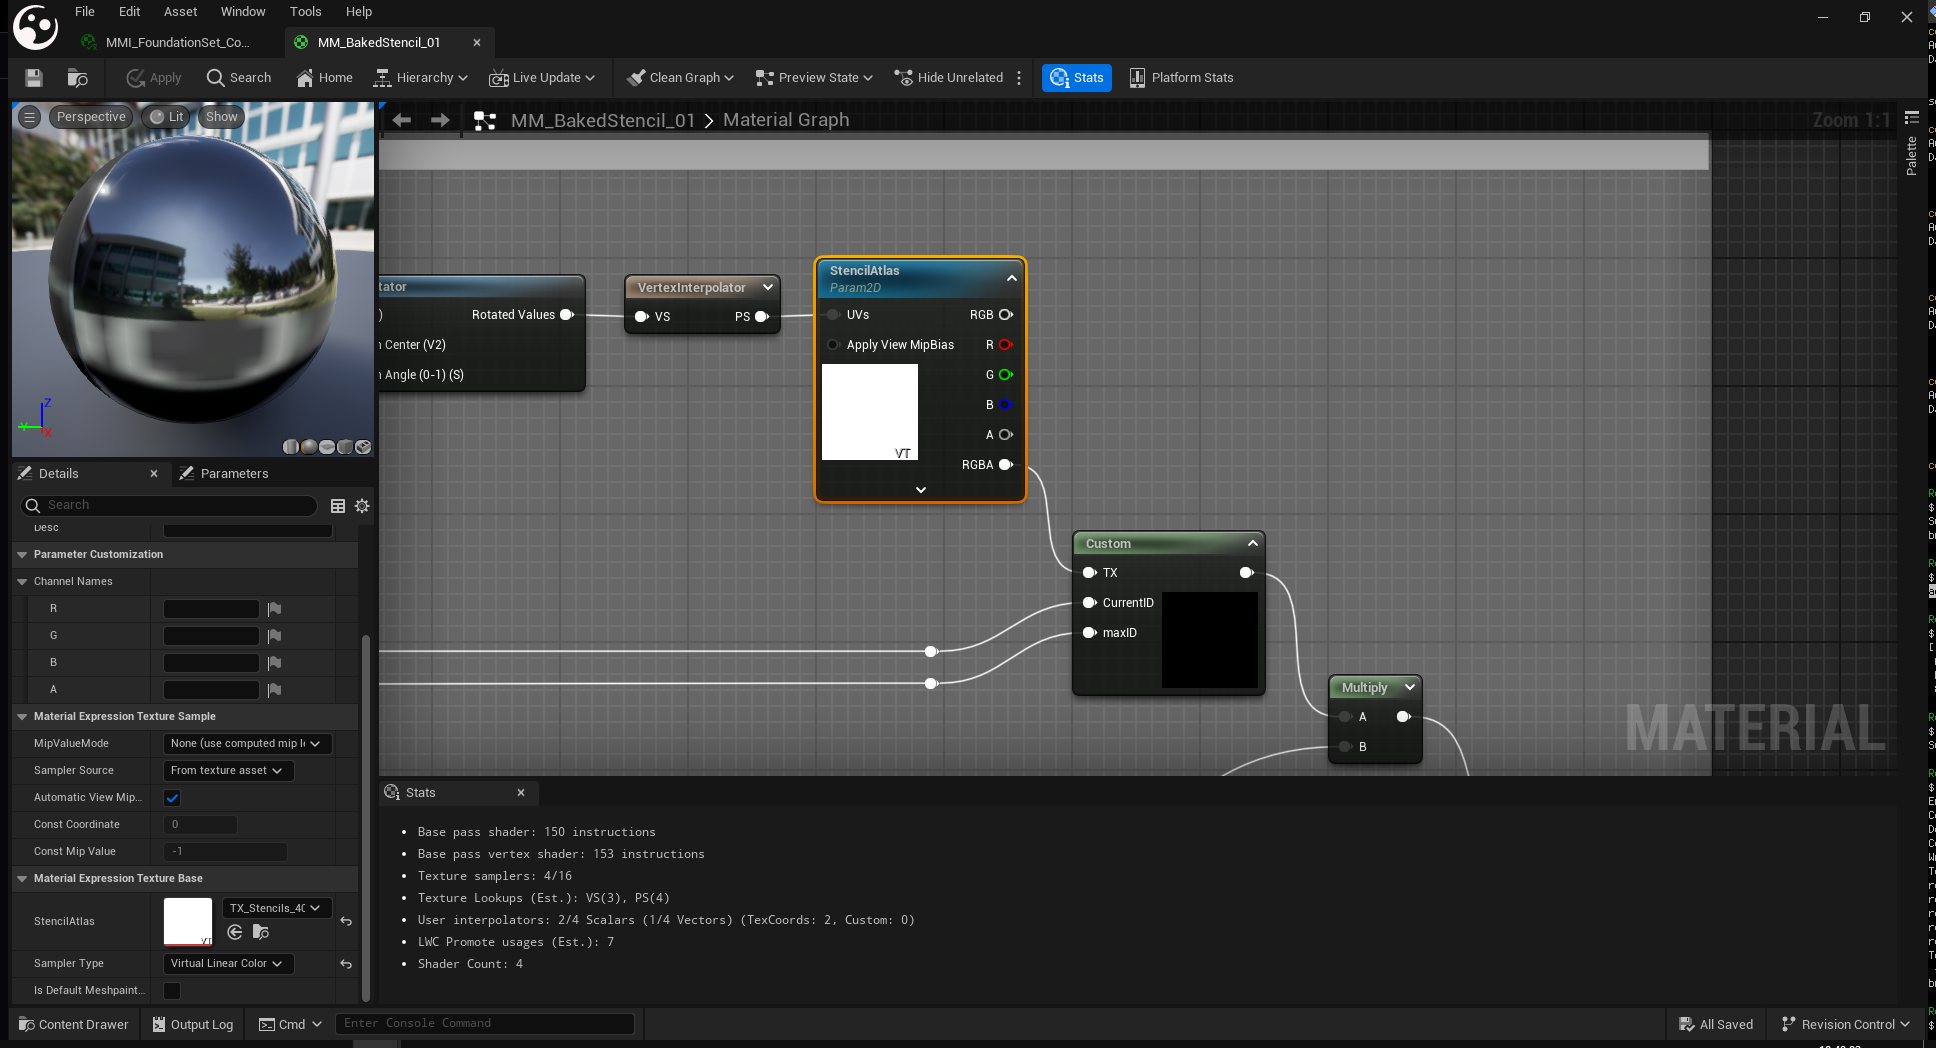Click the Output Log button

pyautogui.click(x=192, y=1024)
